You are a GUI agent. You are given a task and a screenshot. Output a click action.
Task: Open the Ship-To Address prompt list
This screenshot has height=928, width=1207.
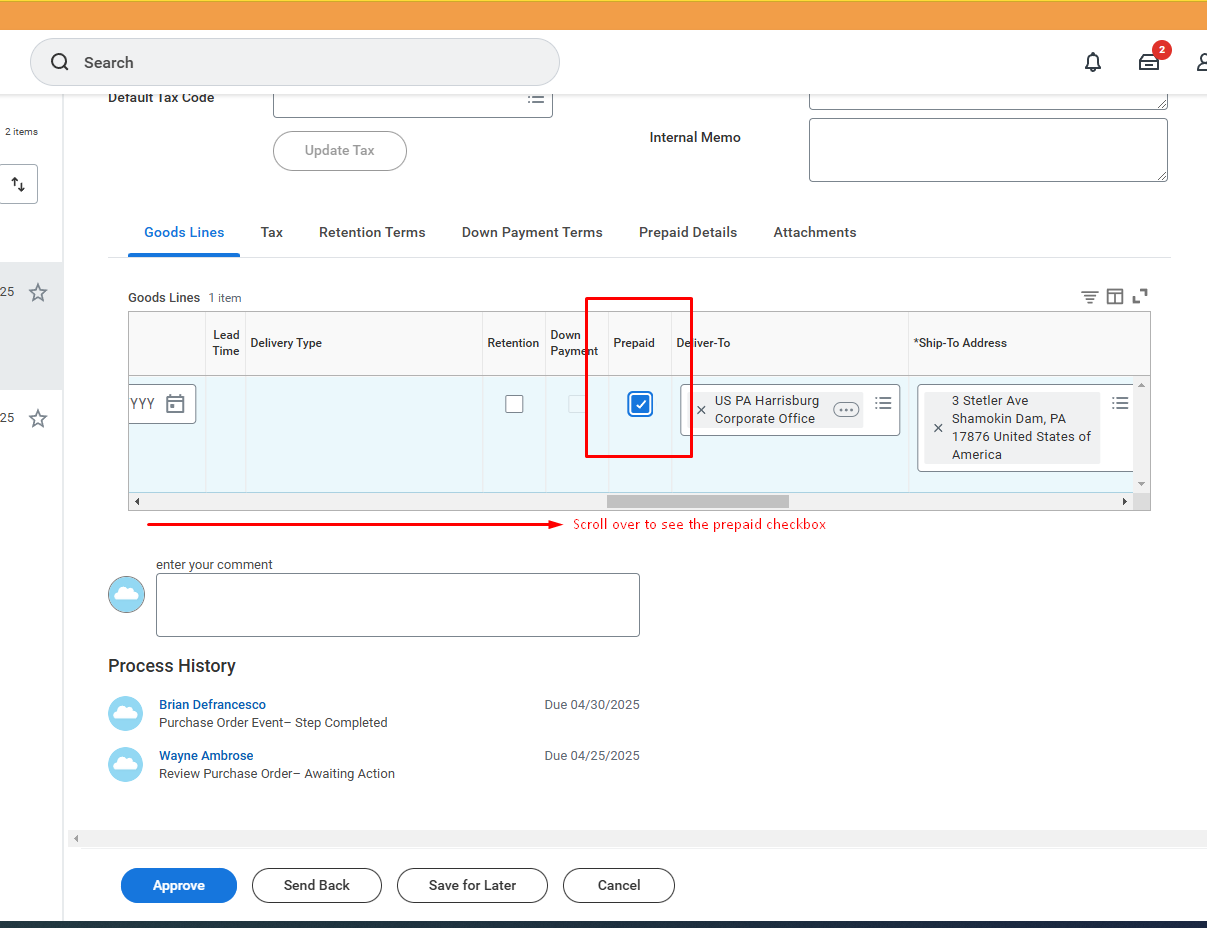click(x=1120, y=403)
